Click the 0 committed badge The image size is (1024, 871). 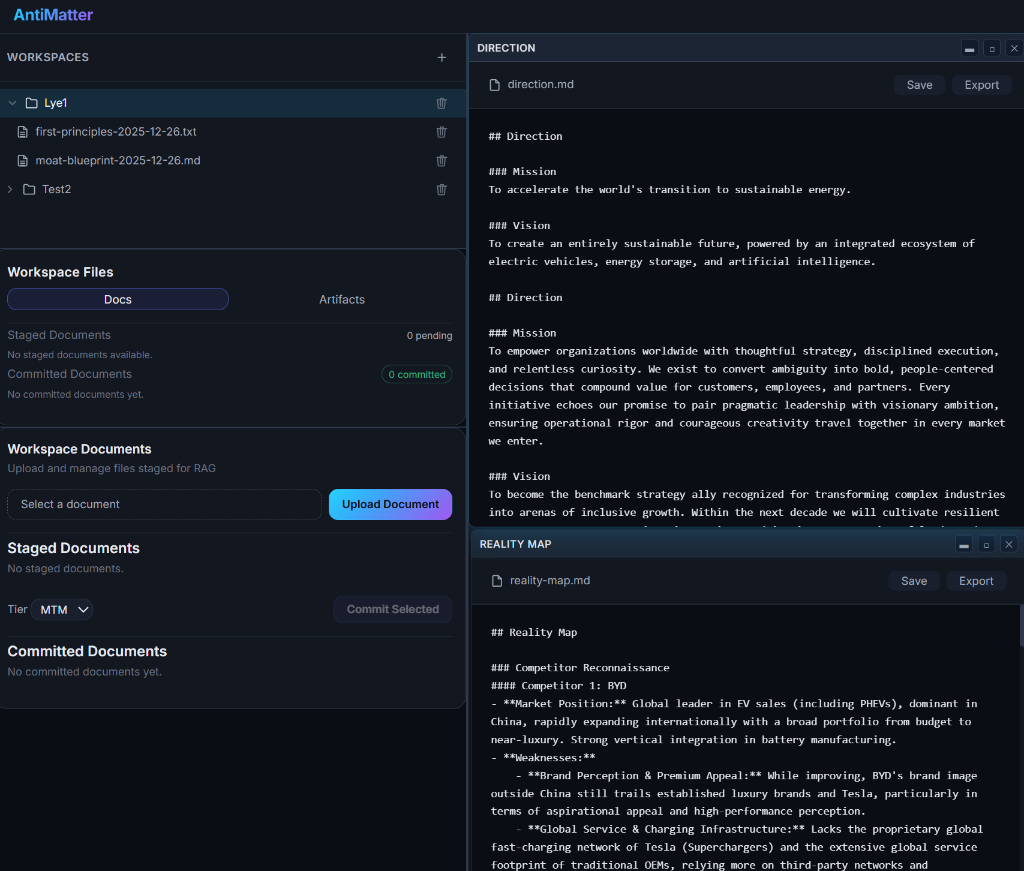coord(416,374)
